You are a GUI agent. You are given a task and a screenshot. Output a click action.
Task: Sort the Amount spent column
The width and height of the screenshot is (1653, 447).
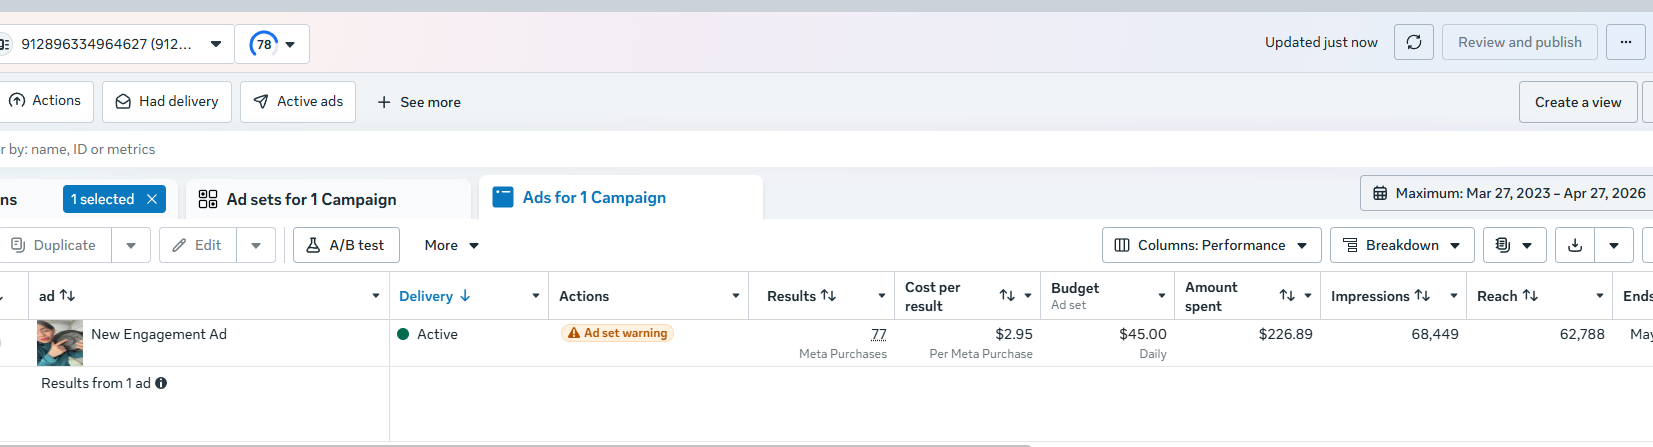click(x=1287, y=295)
